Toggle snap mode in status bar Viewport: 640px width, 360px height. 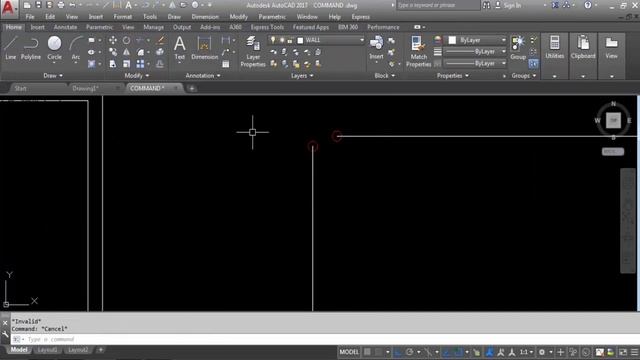379,352
